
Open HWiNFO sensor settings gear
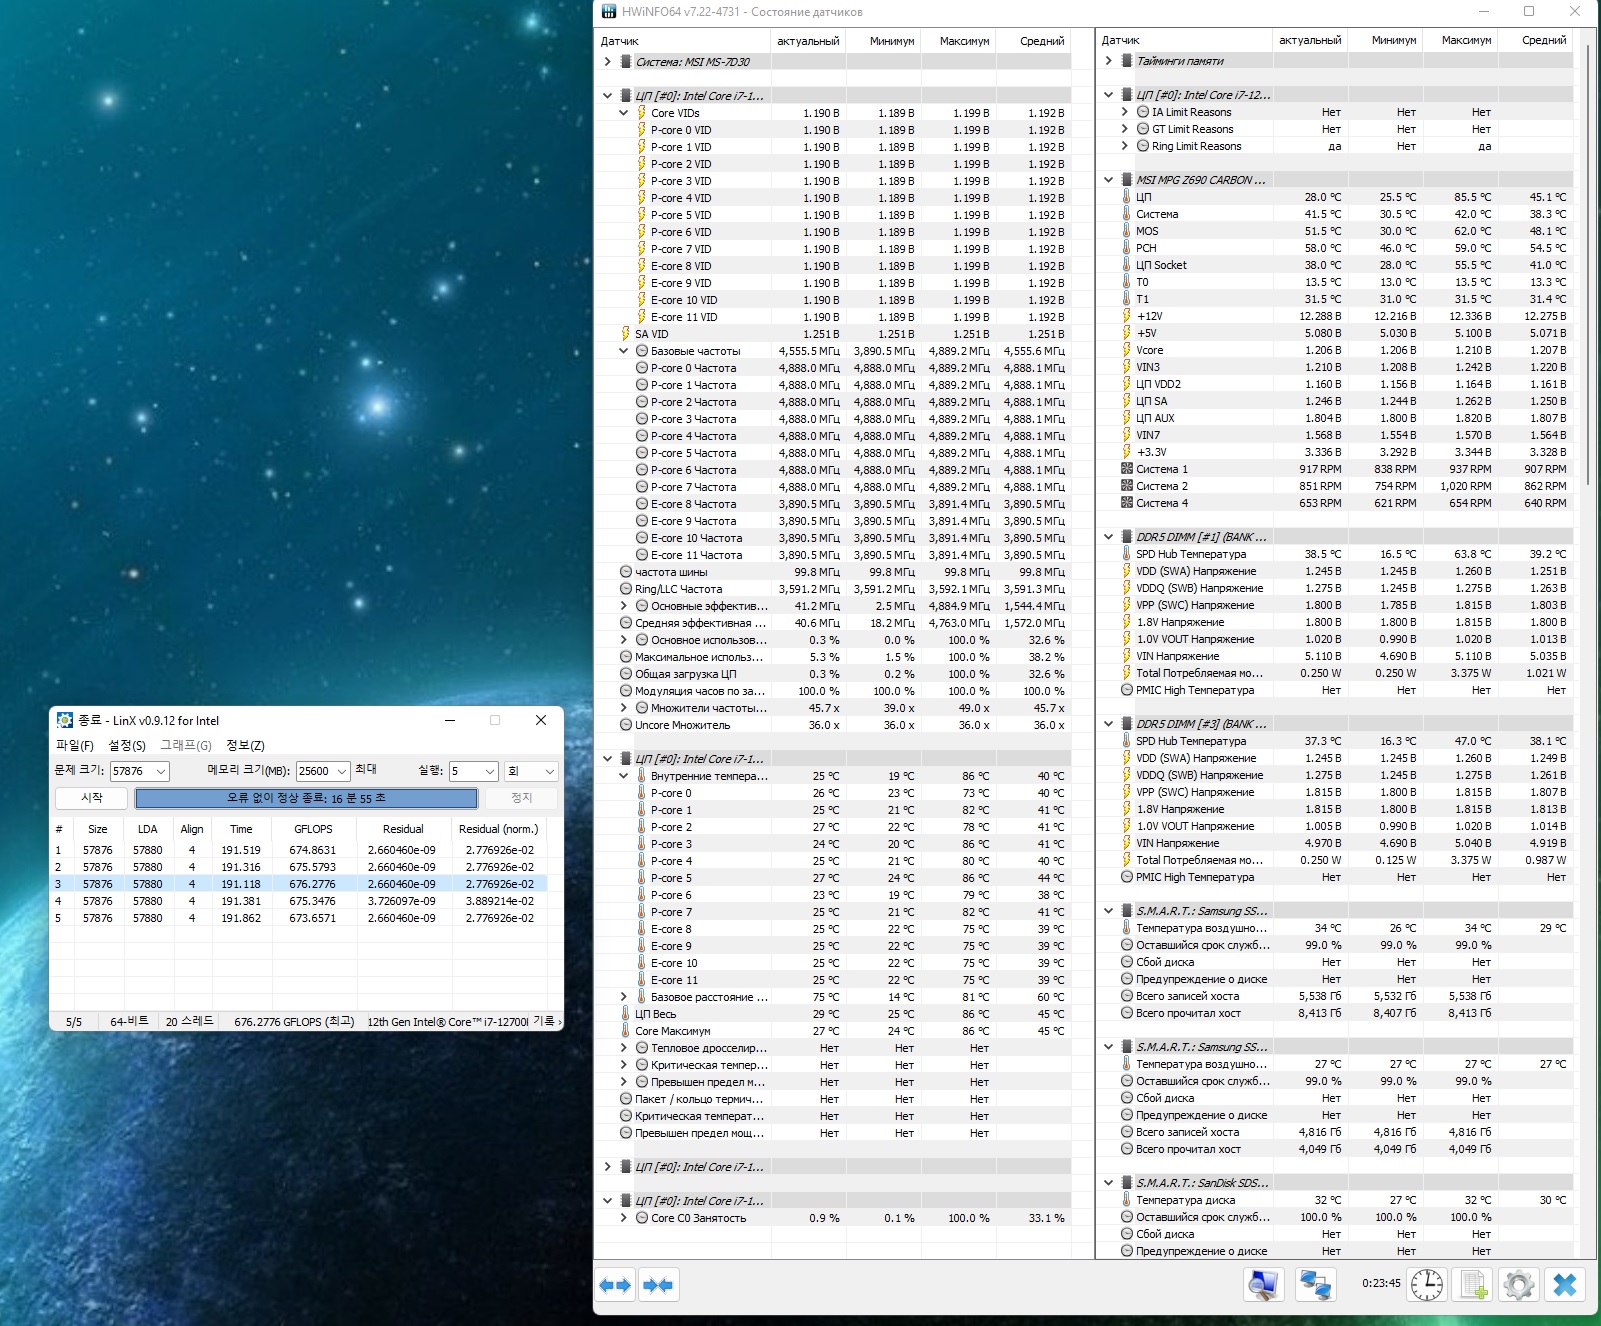point(1518,1284)
